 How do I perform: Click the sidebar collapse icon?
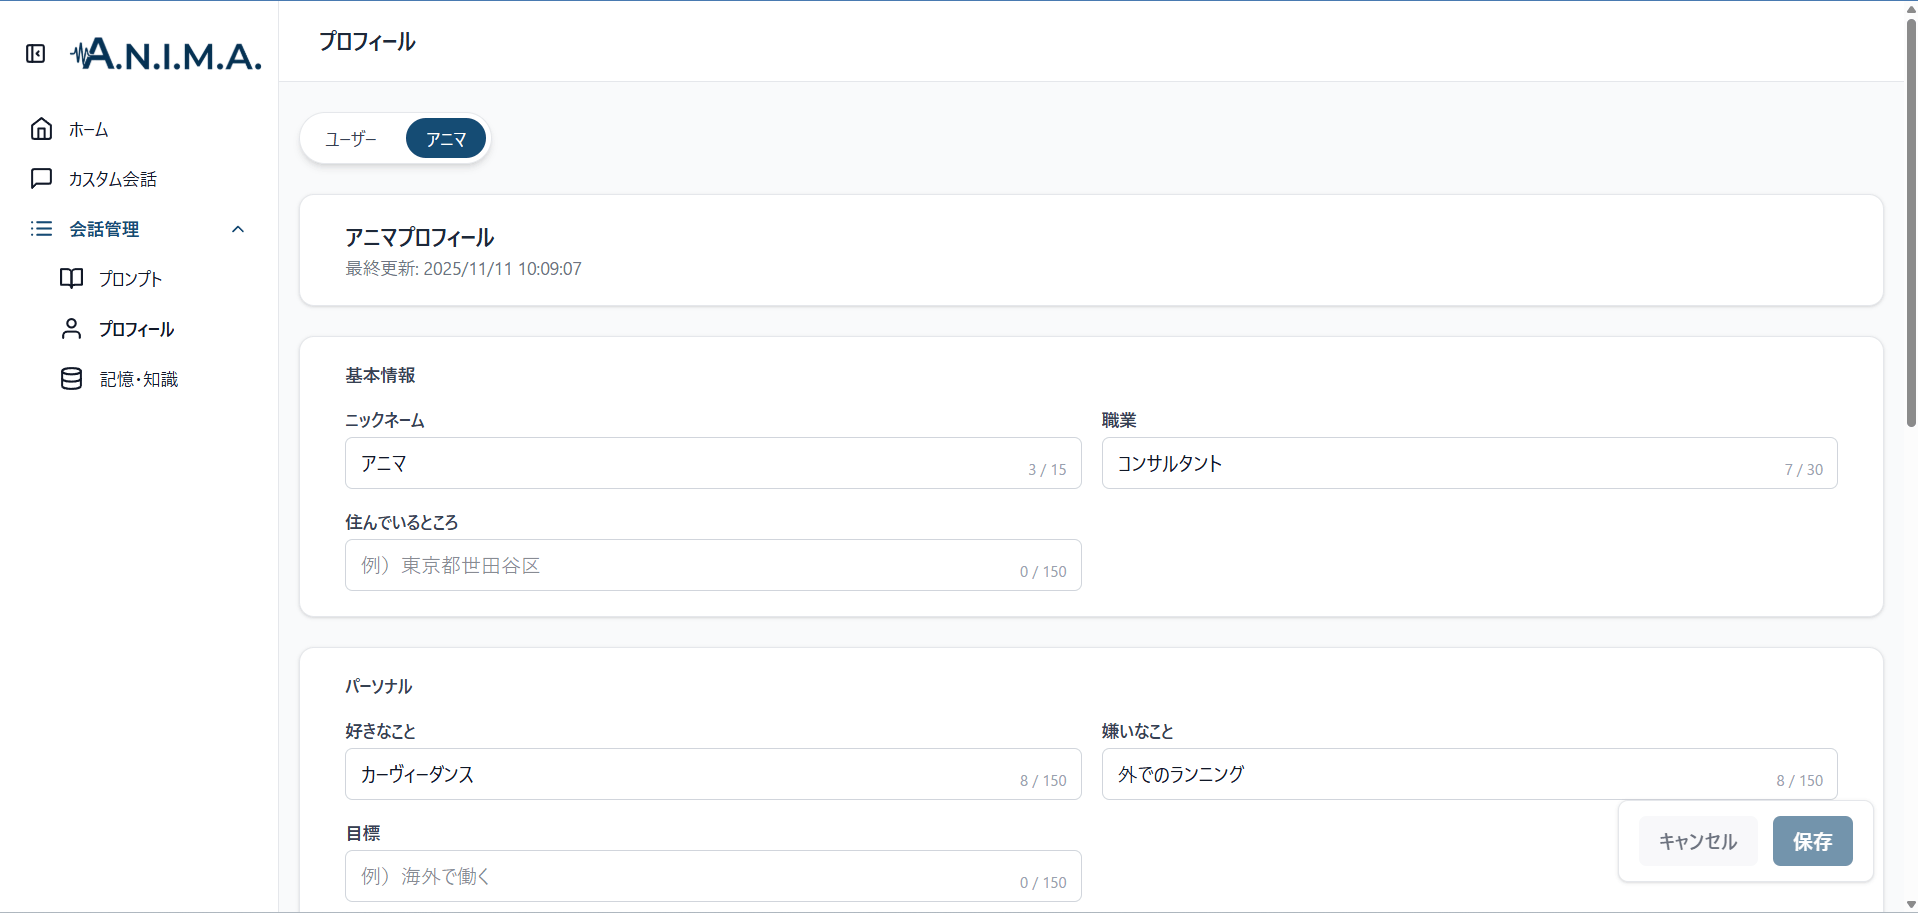click(36, 54)
